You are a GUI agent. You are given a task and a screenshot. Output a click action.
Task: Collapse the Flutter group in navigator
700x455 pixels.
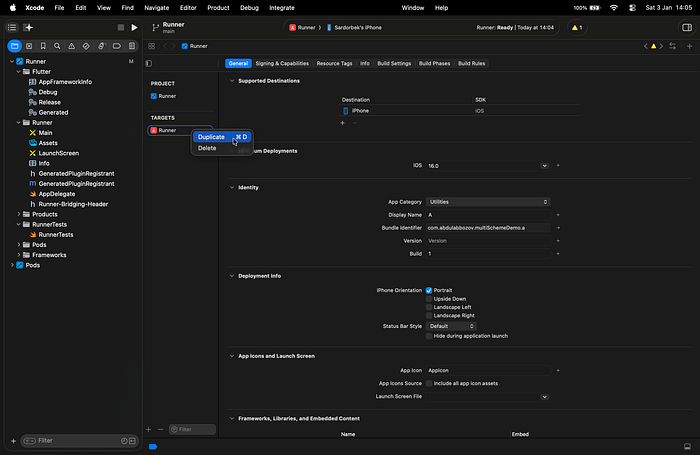19,71
